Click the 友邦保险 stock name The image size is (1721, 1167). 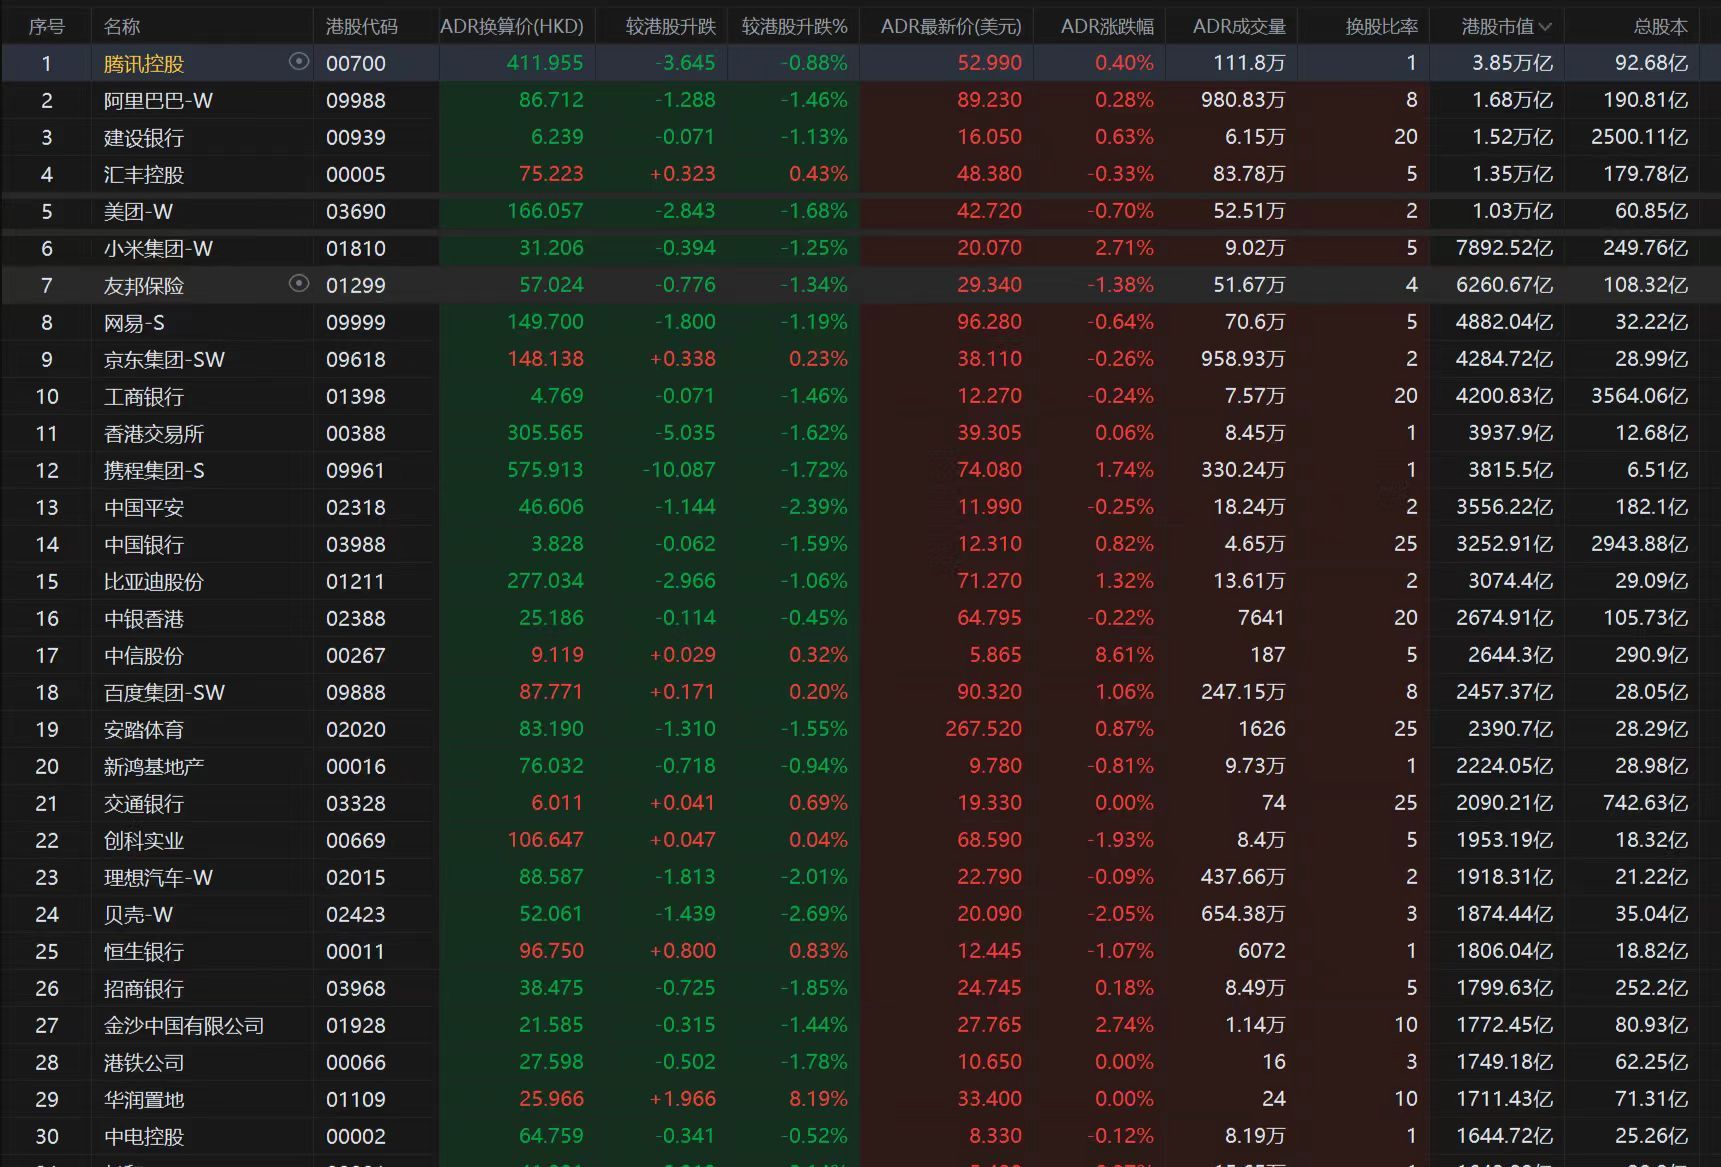click(x=144, y=286)
